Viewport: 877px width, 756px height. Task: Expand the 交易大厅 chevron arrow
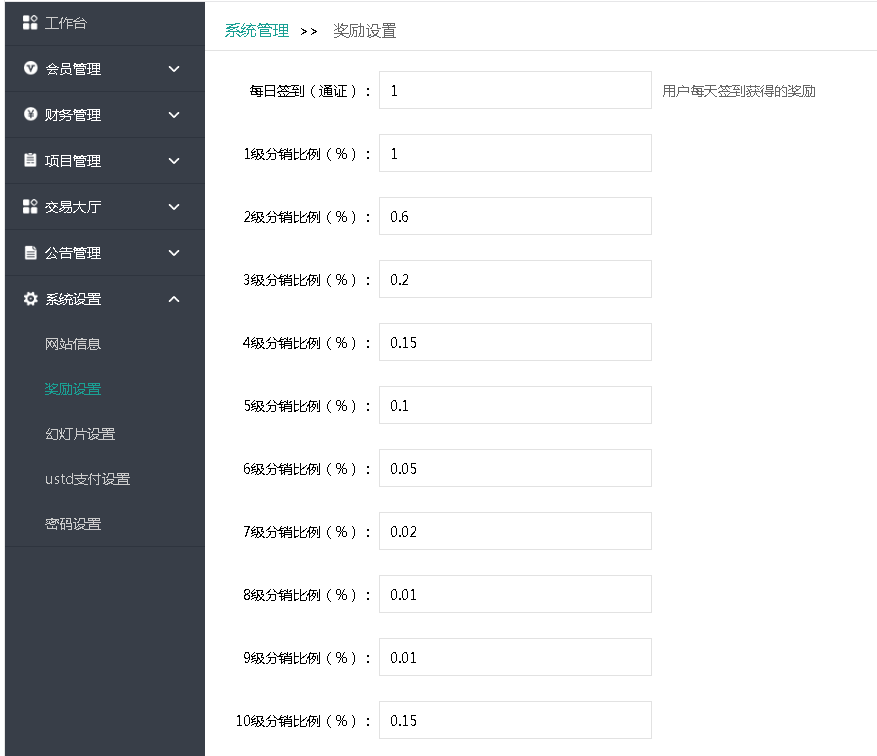click(x=174, y=207)
